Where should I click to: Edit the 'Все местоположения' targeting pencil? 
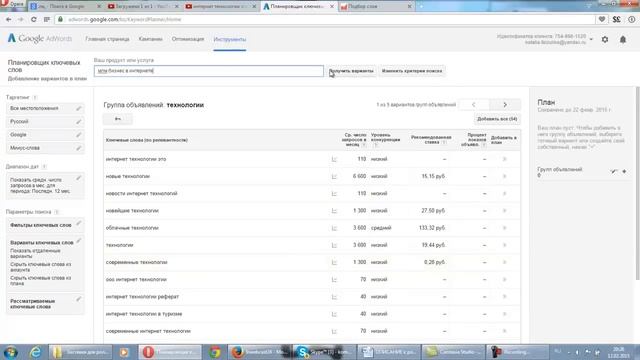[79, 109]
